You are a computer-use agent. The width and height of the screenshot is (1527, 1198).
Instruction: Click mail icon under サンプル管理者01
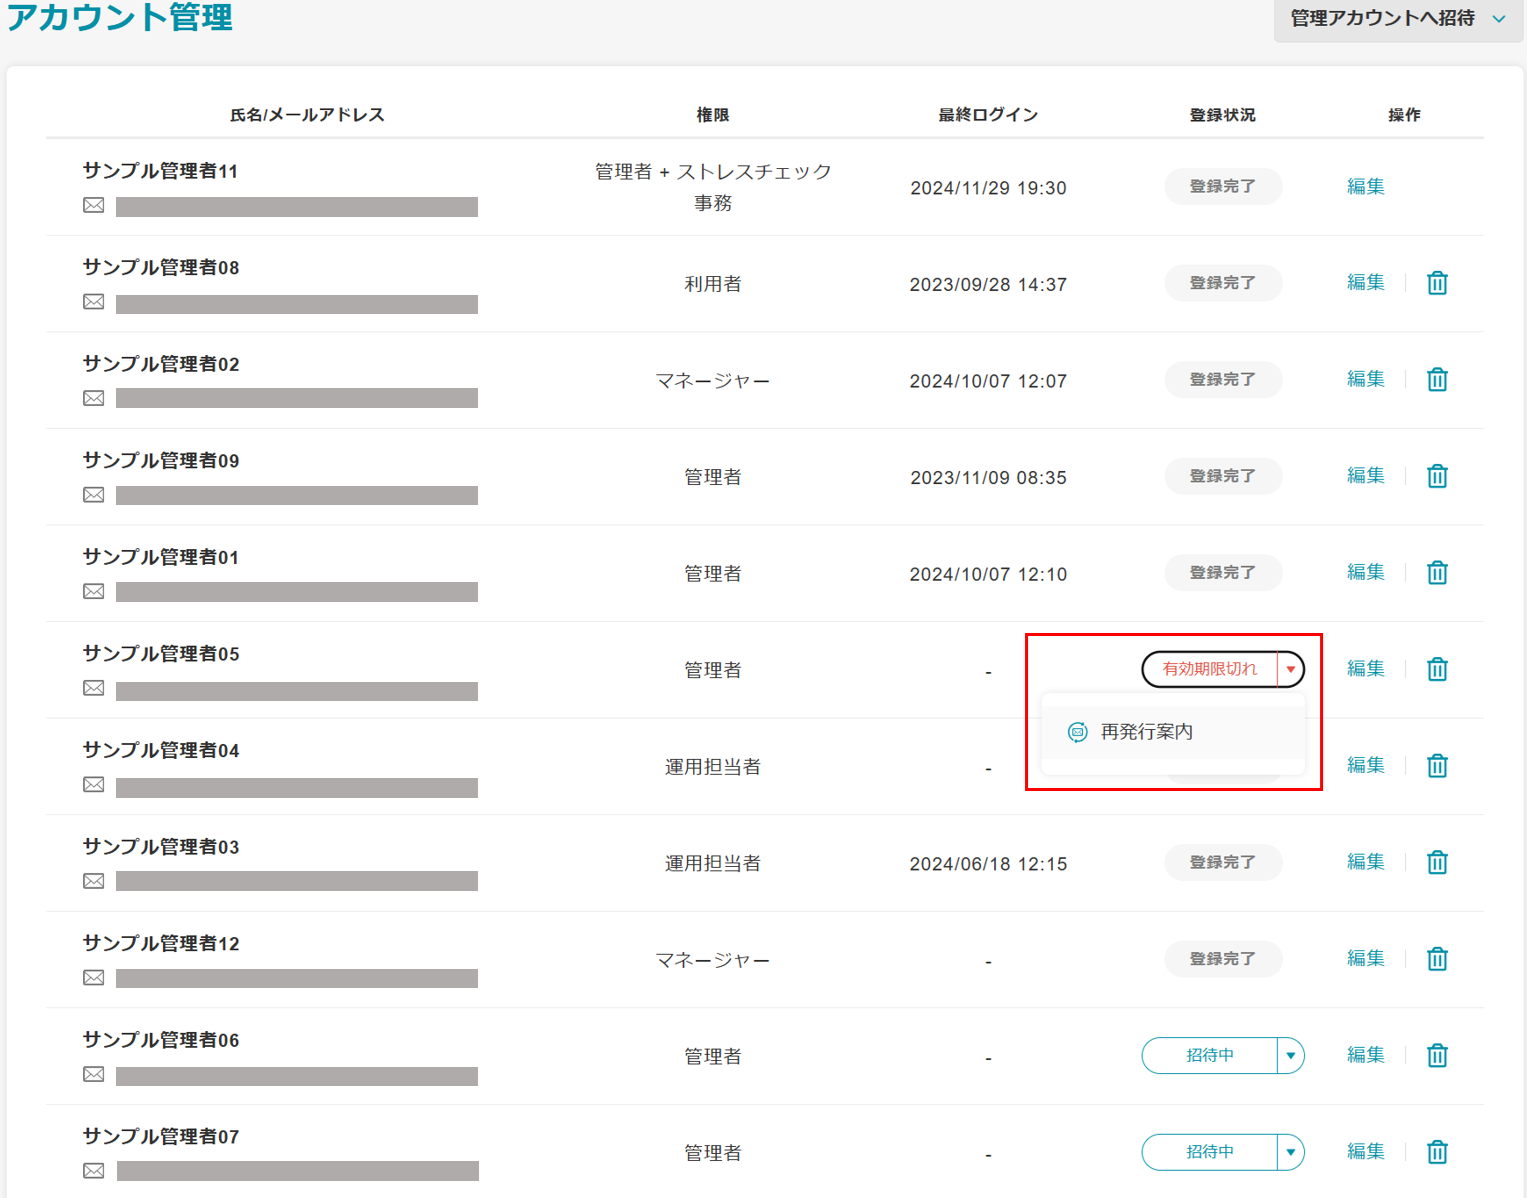pyautogui.click(x=94, y=591)
